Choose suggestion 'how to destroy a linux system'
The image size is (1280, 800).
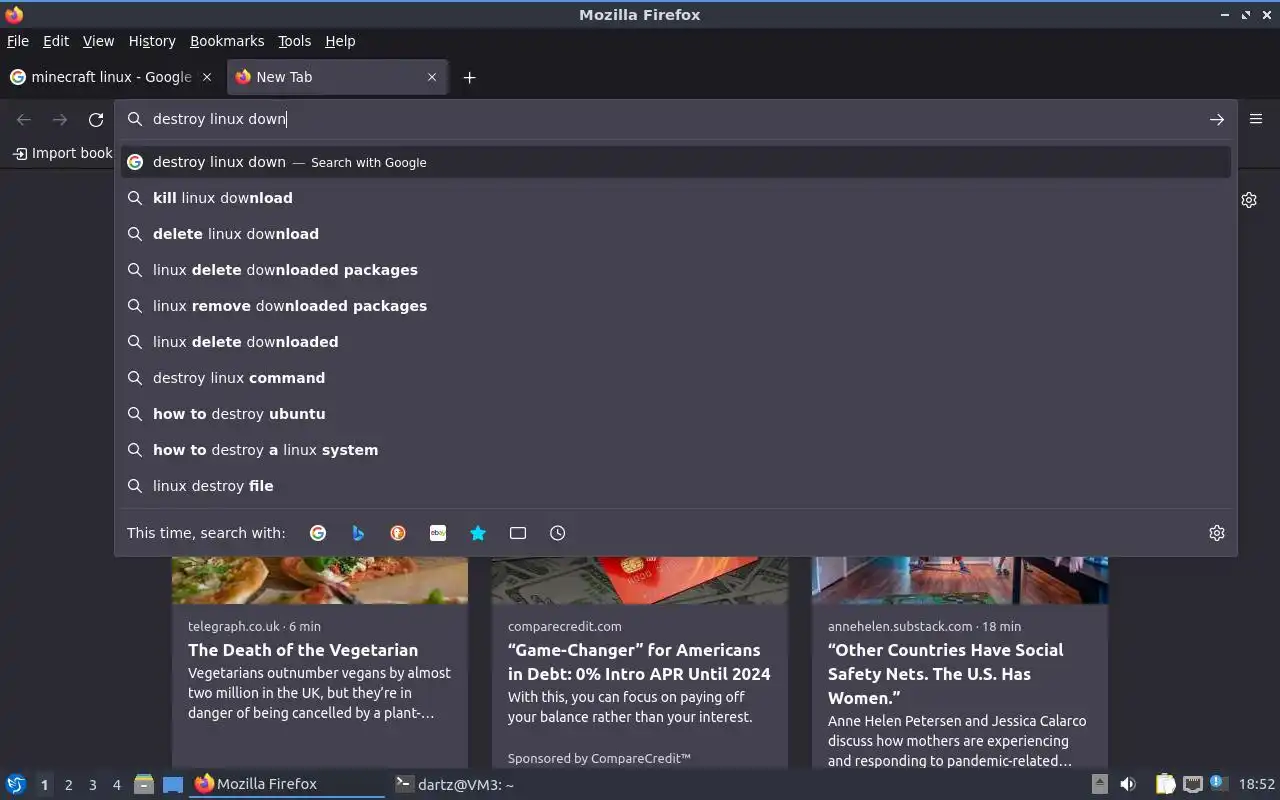tap(675, 450)
